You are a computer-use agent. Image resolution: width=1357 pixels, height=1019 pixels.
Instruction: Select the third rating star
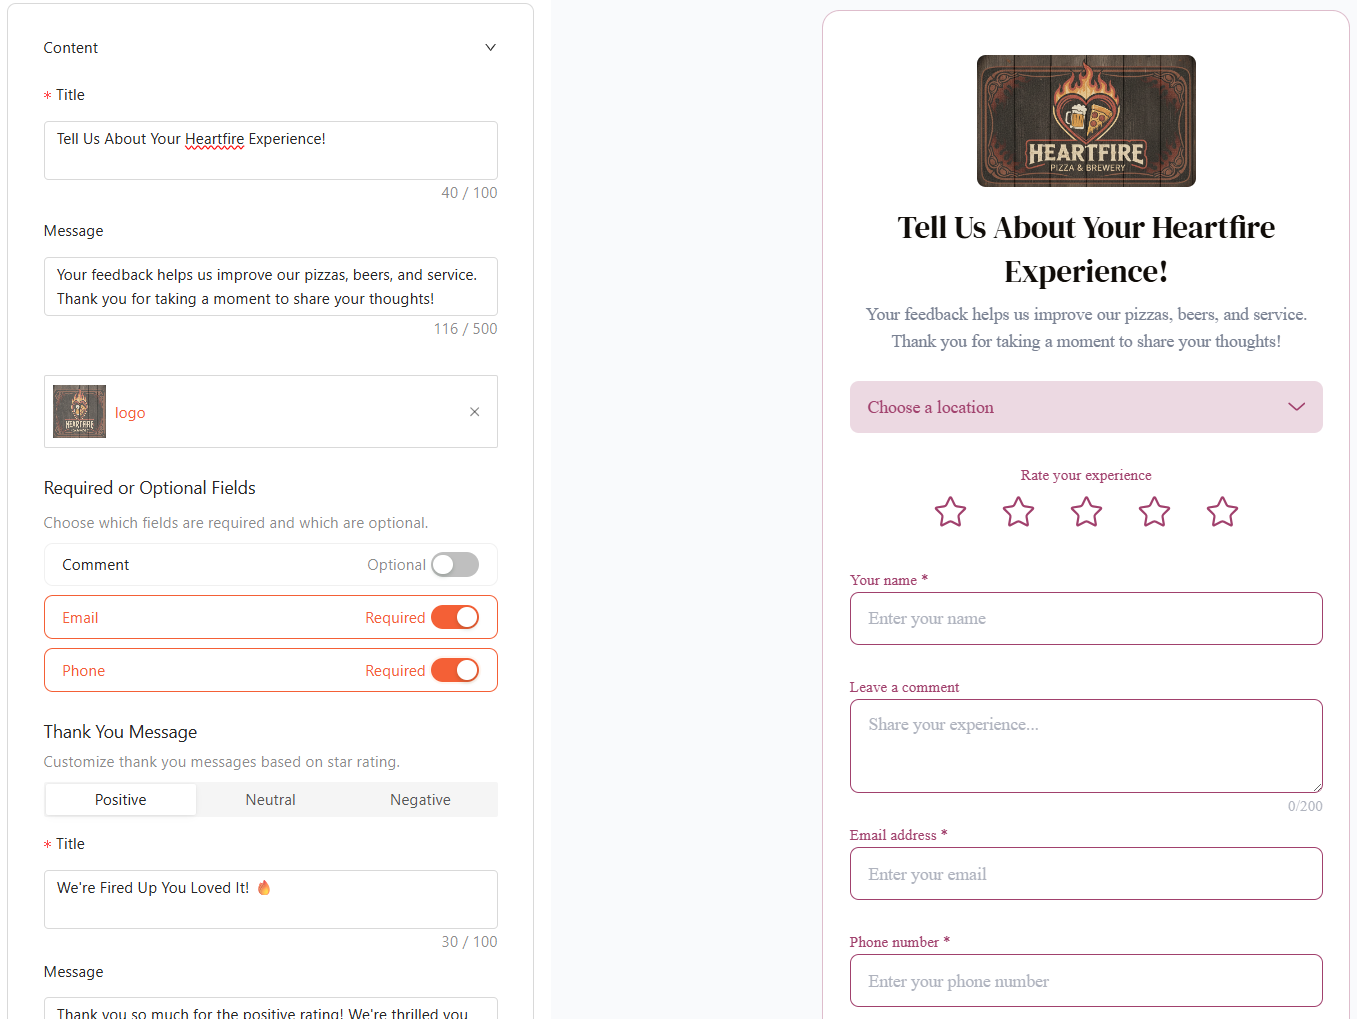(x=1086, y=512)
